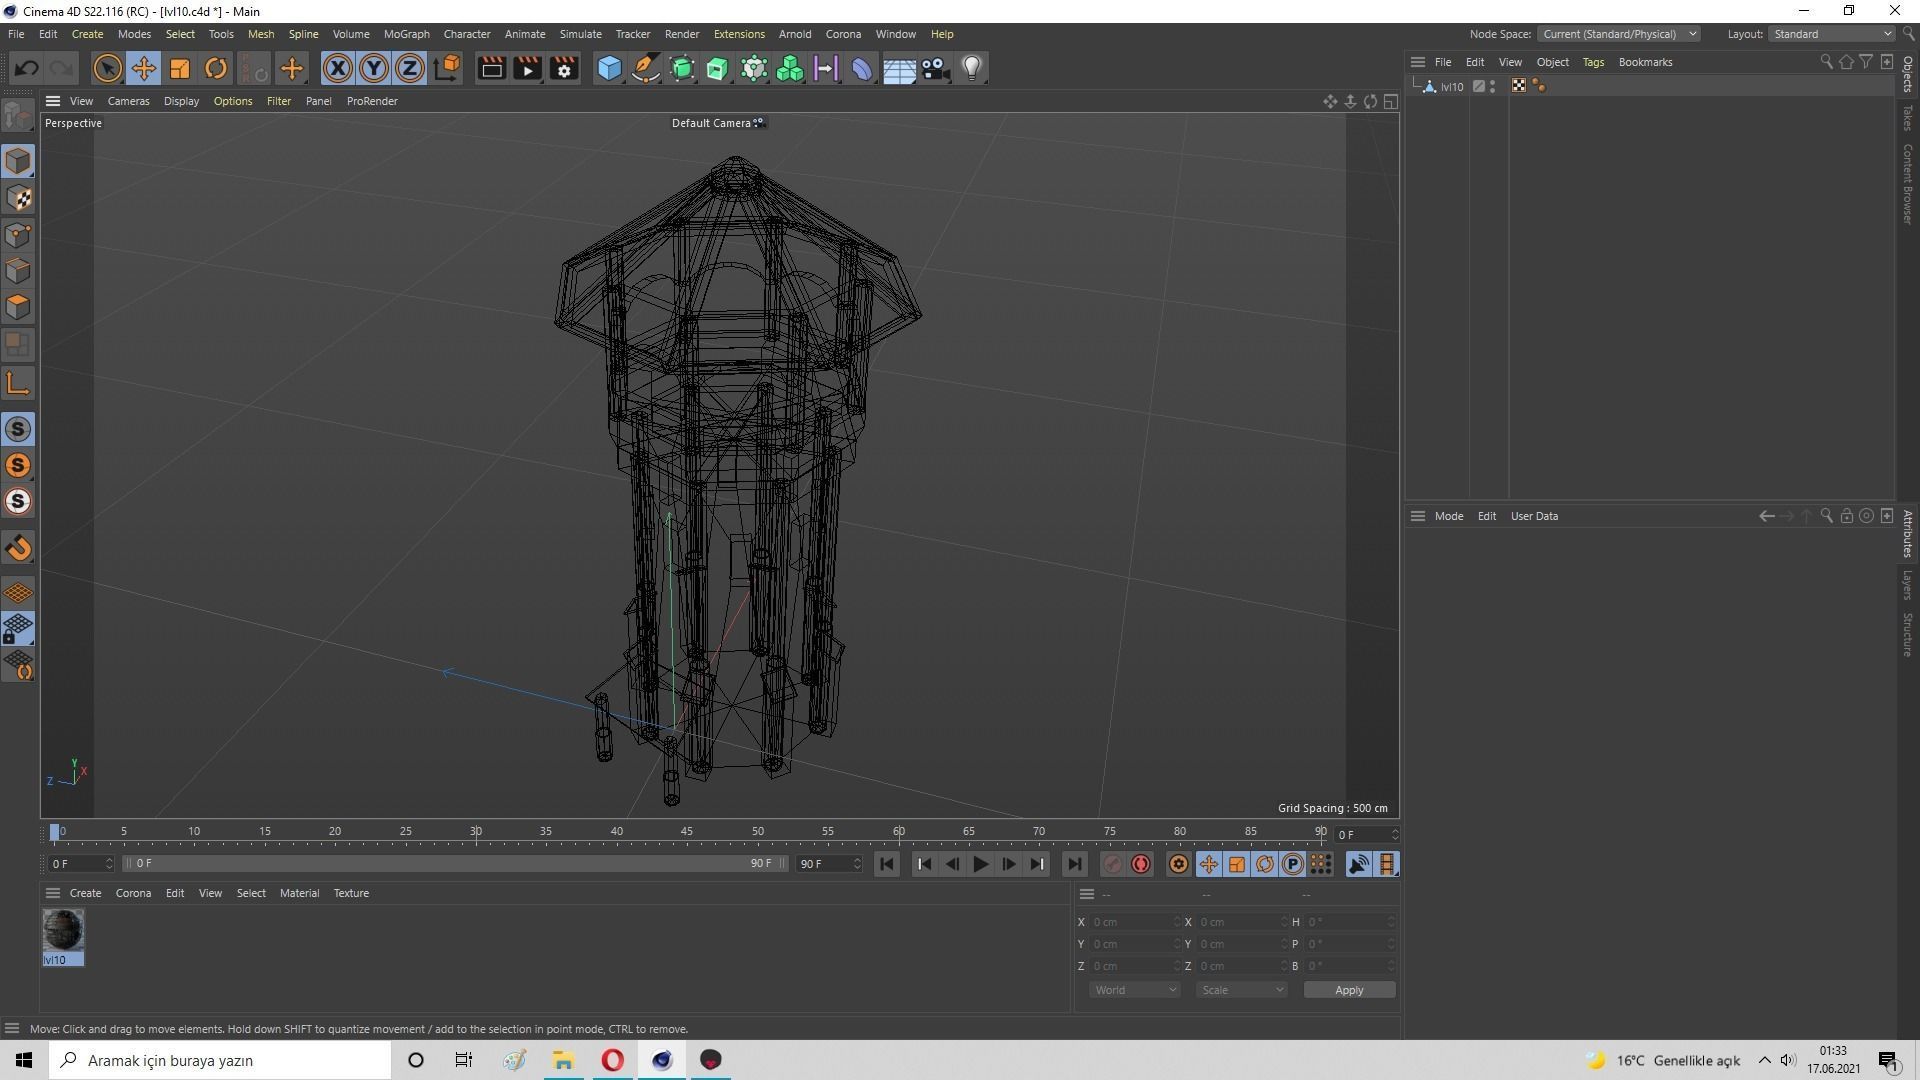1920x1080 pixels.
Task: Activate the Move tool
Action: click(x=143, y=68)
